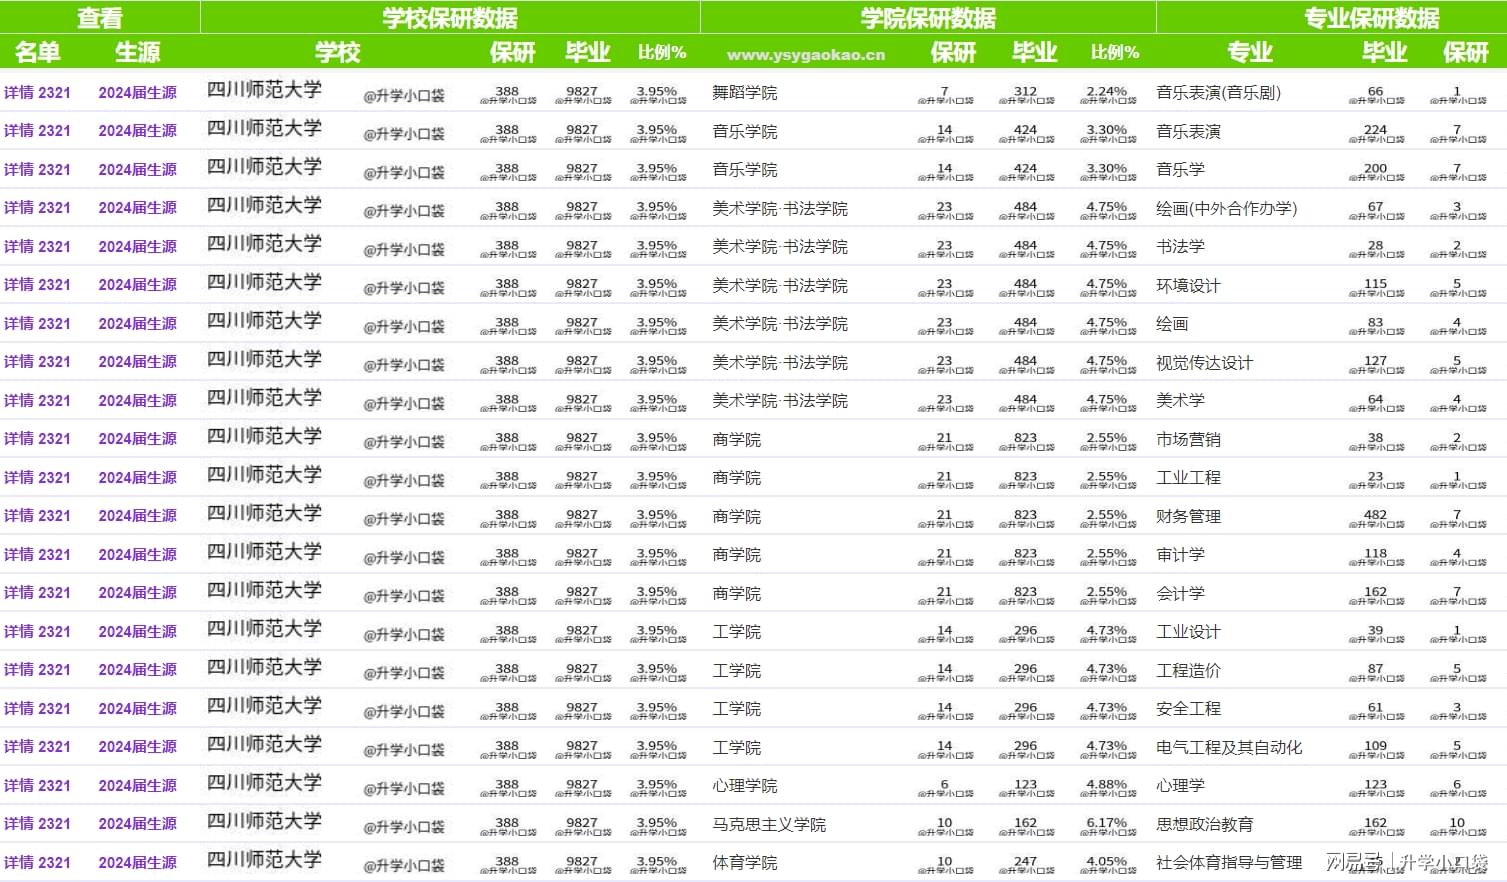Image resolution: width=1507 pixels, height=882 pixels.
Task: Select the 财务管理 major cell
Action: [x=1188, y=517]
